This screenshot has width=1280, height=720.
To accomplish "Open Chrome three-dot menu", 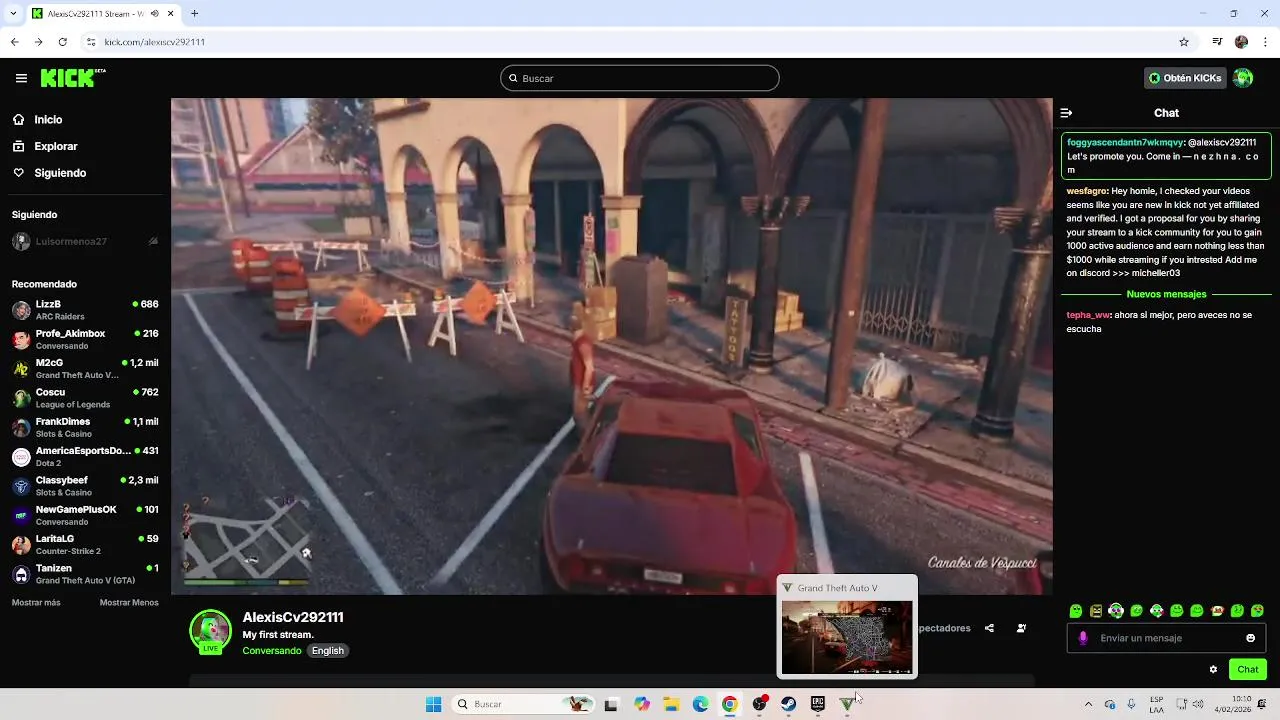I will [1267, 42].
